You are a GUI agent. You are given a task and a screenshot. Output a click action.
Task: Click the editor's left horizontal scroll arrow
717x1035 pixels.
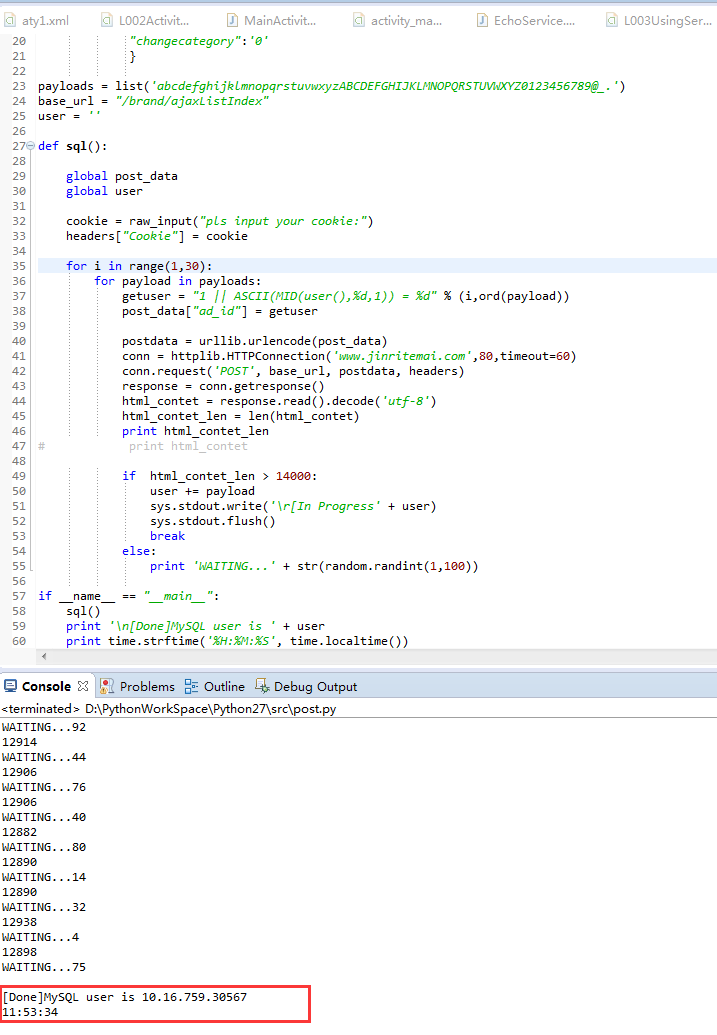click(x=44, y=656)
